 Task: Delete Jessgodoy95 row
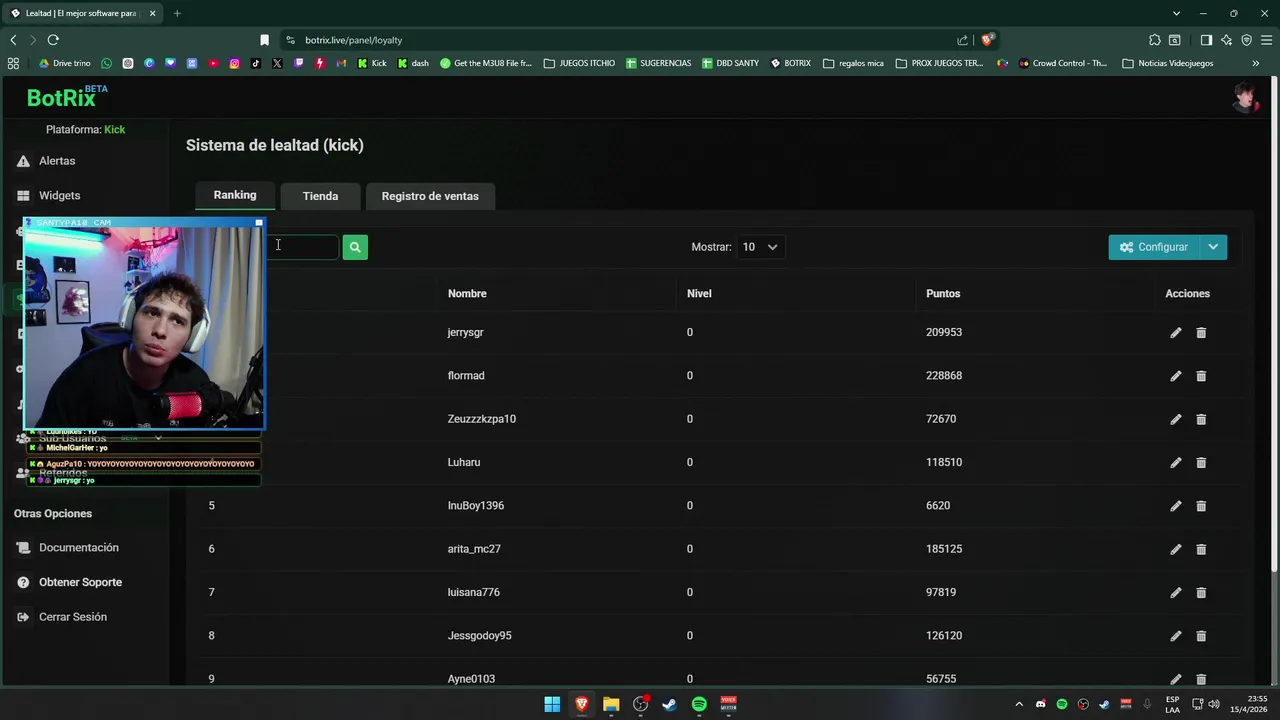1201,636
